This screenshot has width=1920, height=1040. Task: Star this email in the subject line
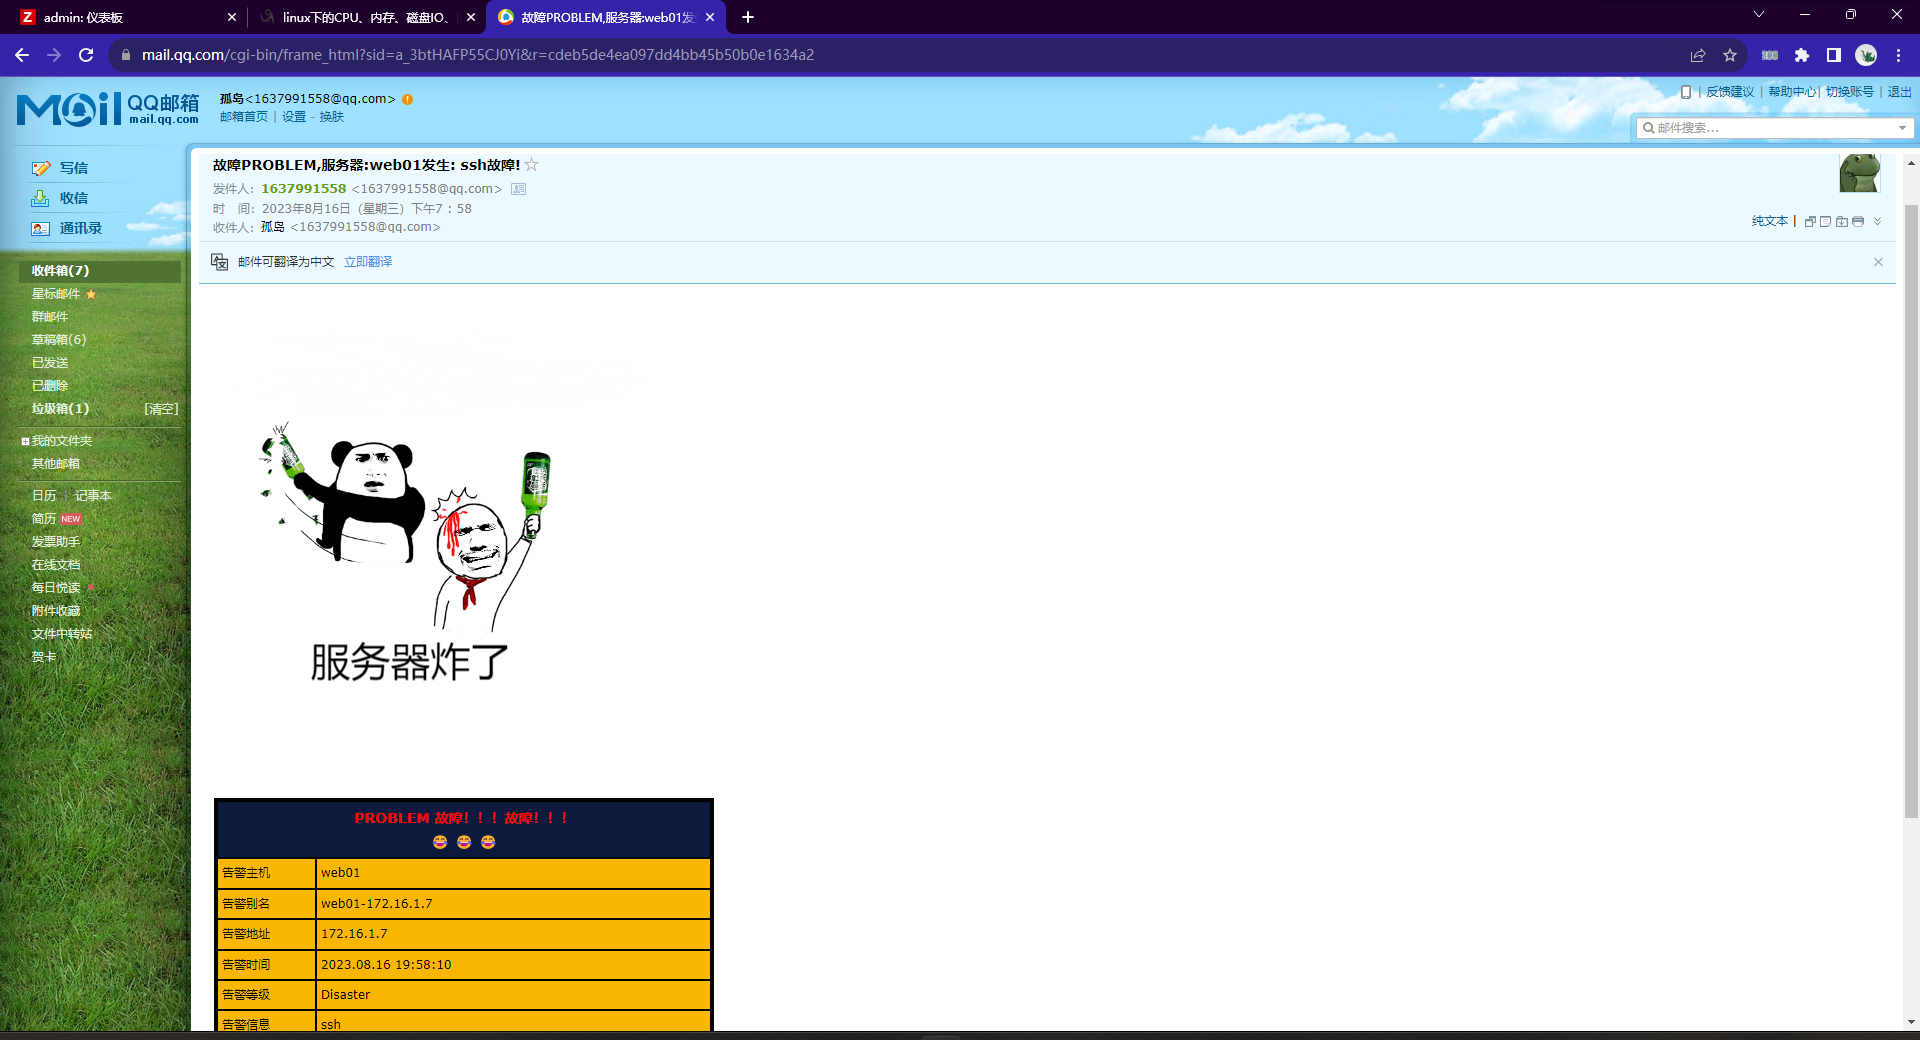pyautogui.click(x=532, y=165)
